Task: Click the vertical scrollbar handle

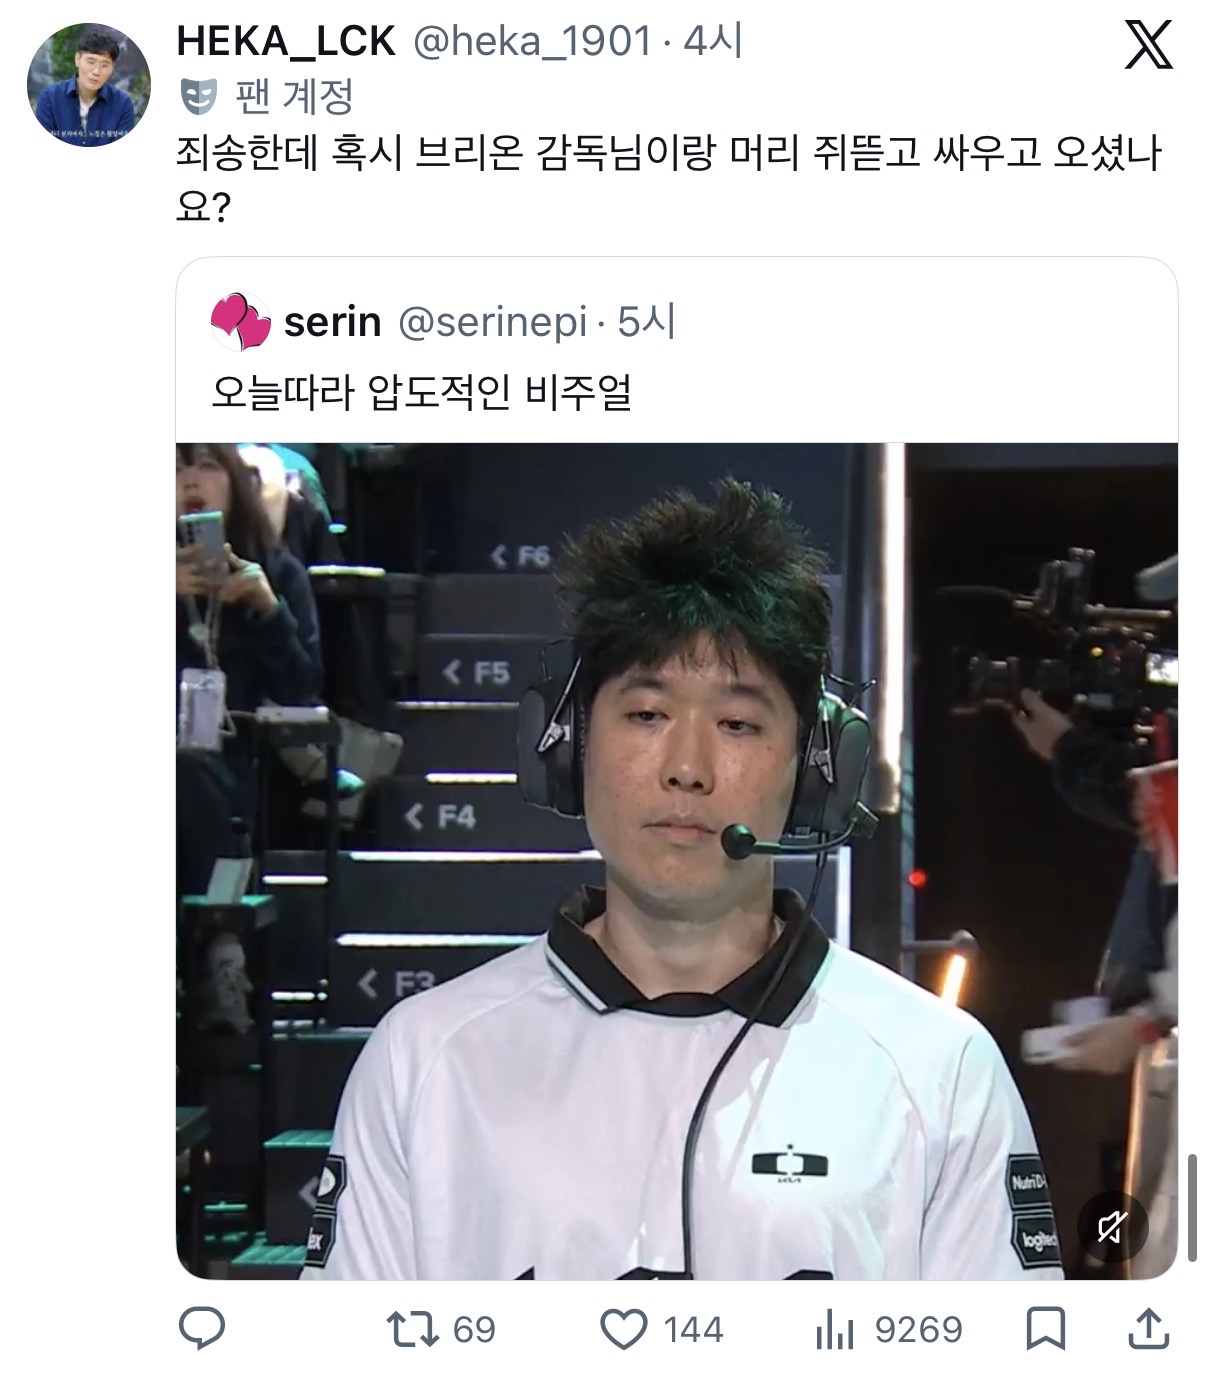Action: [1192, 1208]
